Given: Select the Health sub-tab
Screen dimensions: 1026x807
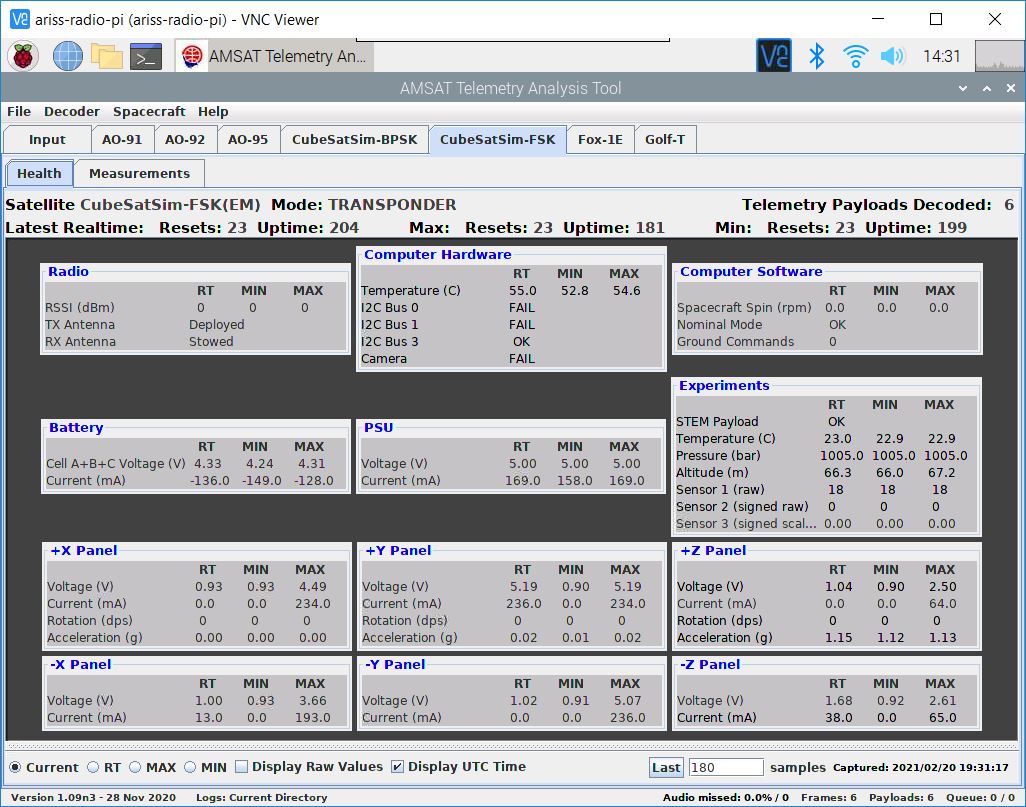Looking at the screenshot, I should tap(39, 173).
